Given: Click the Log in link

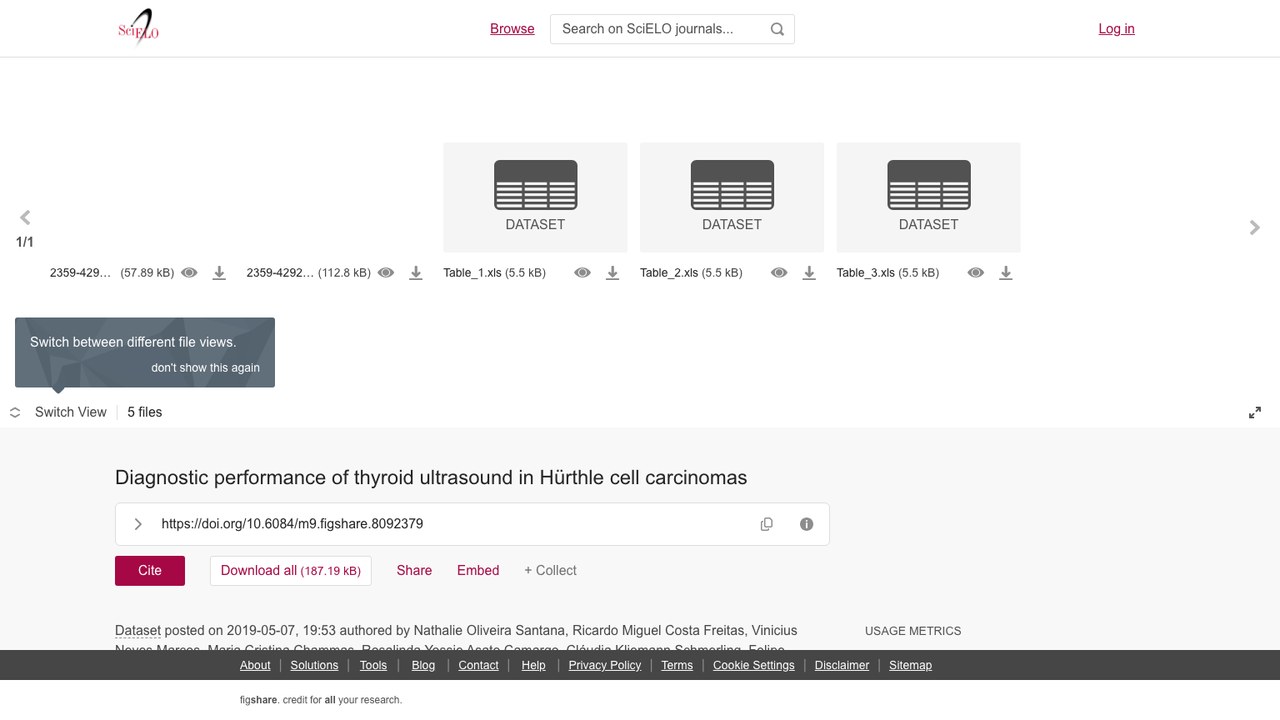Looking at the screenshot, I should pos(1116,29).
